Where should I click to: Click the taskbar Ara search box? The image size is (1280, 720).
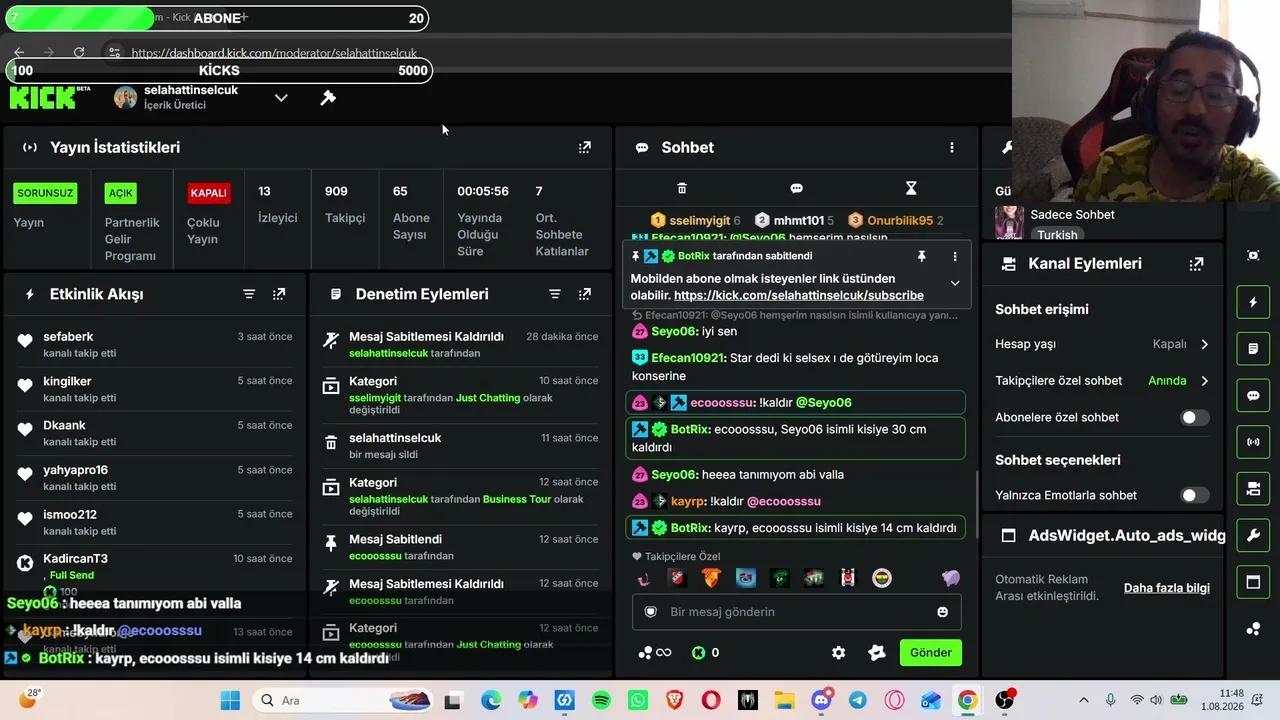pos(342,701)
